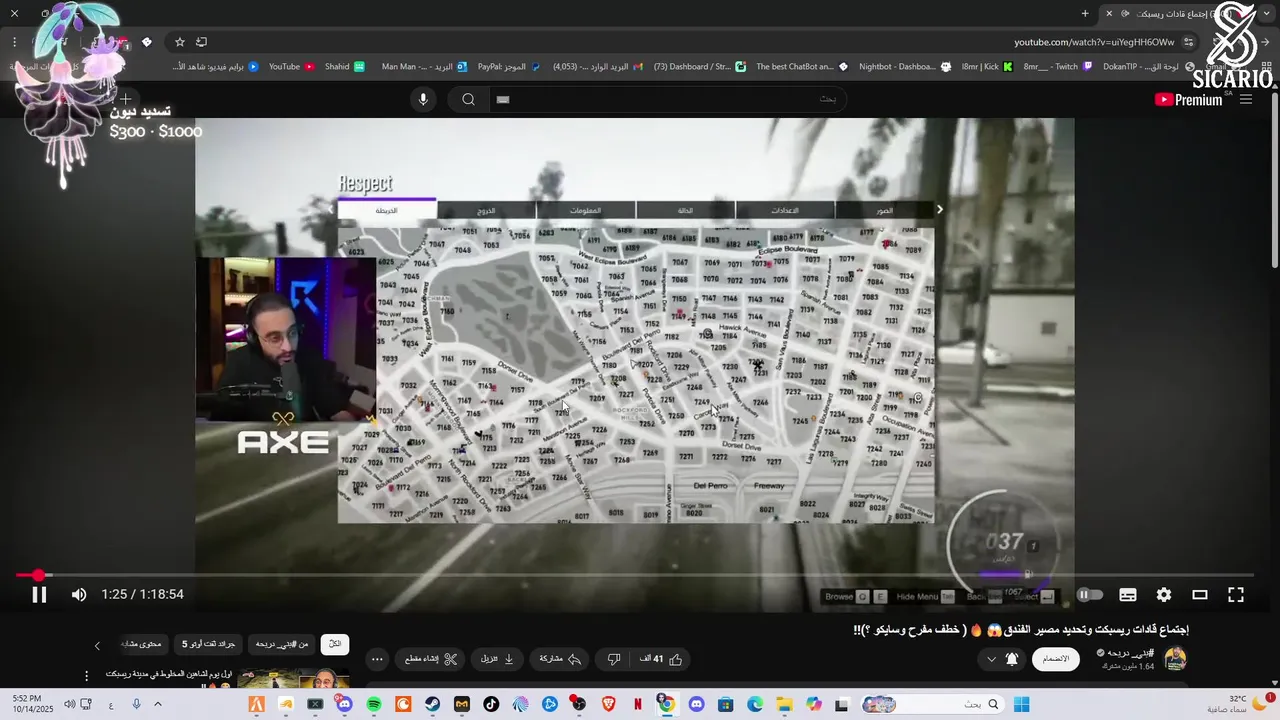
Task: Click the Create clip (إنشاء مقطع) button
Action: 431,659
